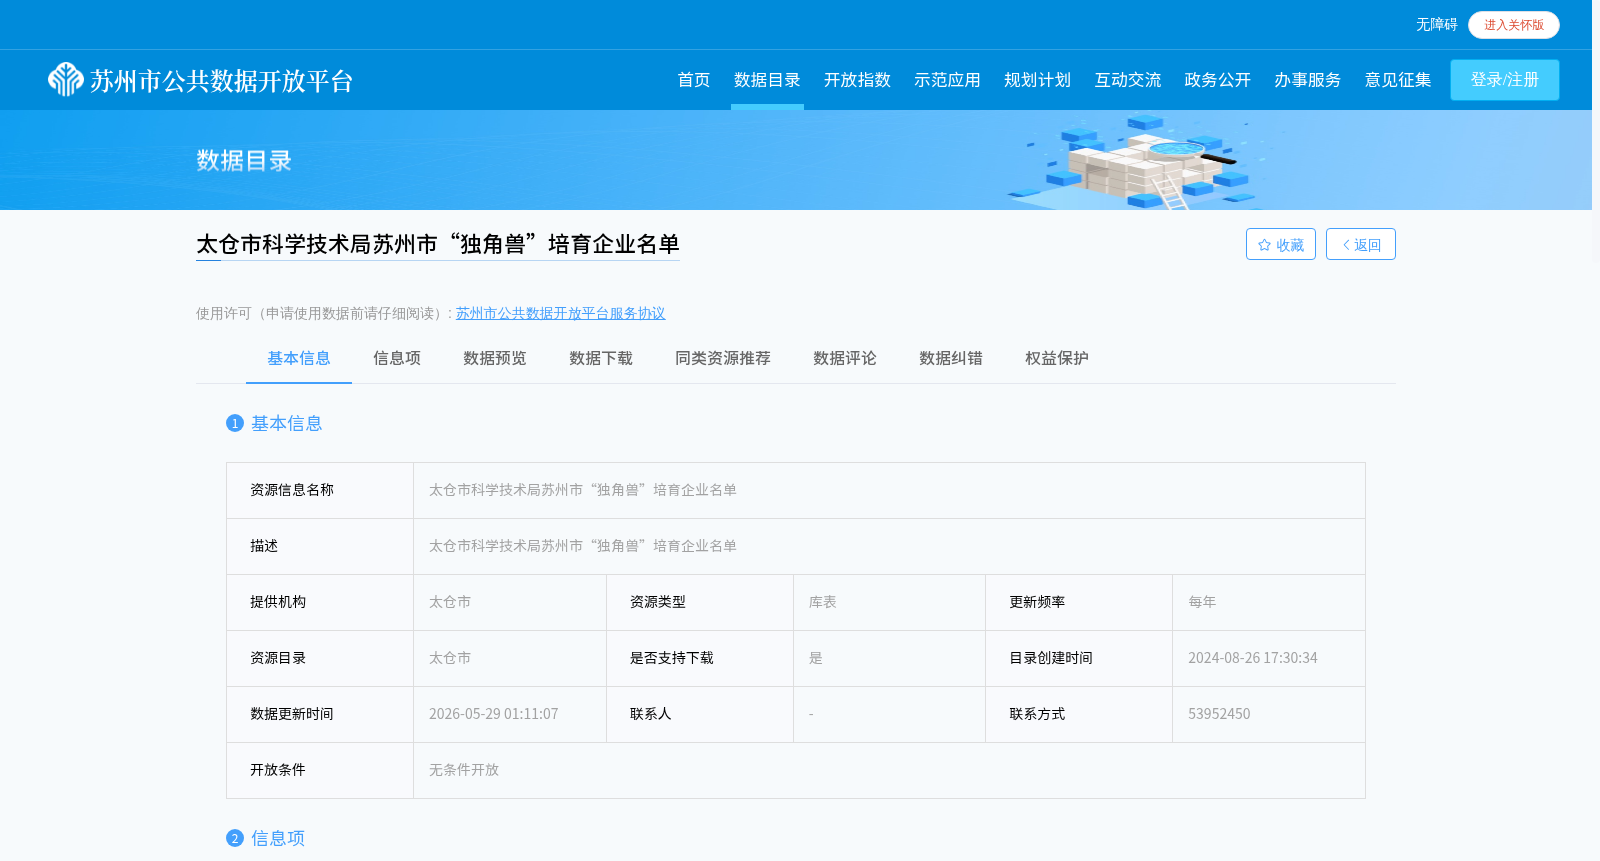Click the 联系人 label cell
Screen dimensions: 1600x861
[700, 714]
